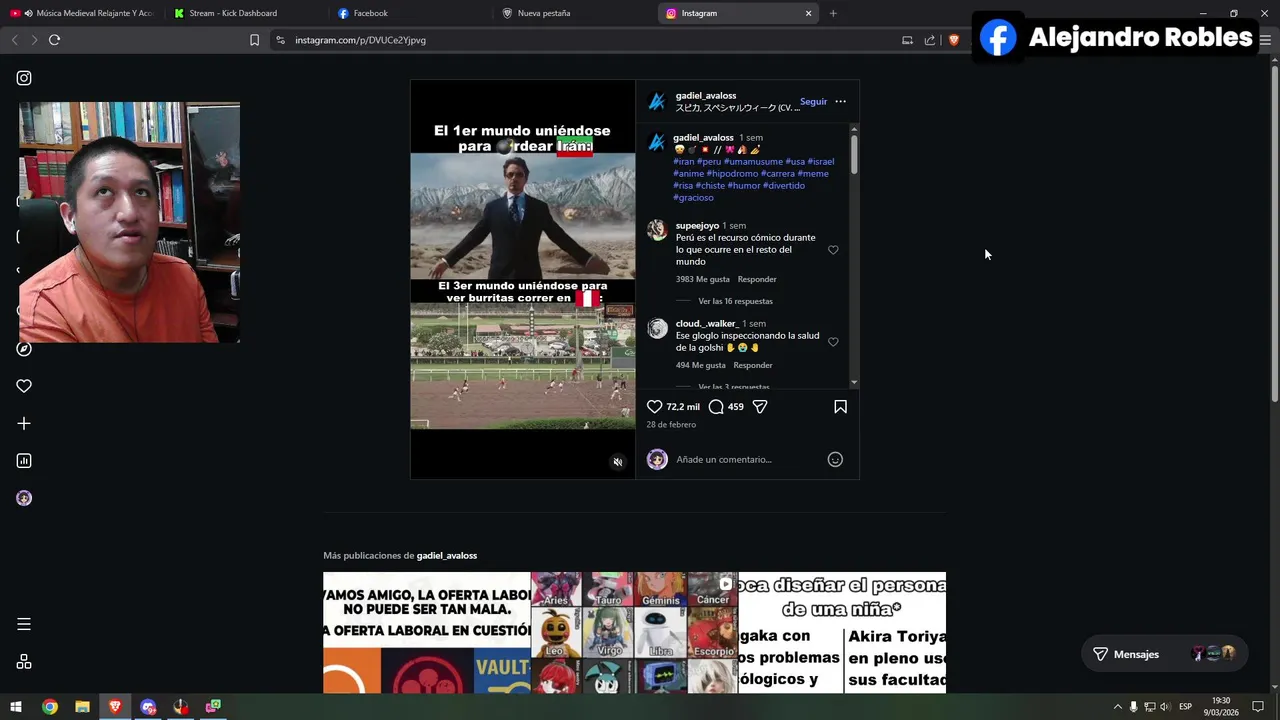Open the dashboard bar-chart icon in the sidebar
The image size is (1280, 720).
pos(24,461)
